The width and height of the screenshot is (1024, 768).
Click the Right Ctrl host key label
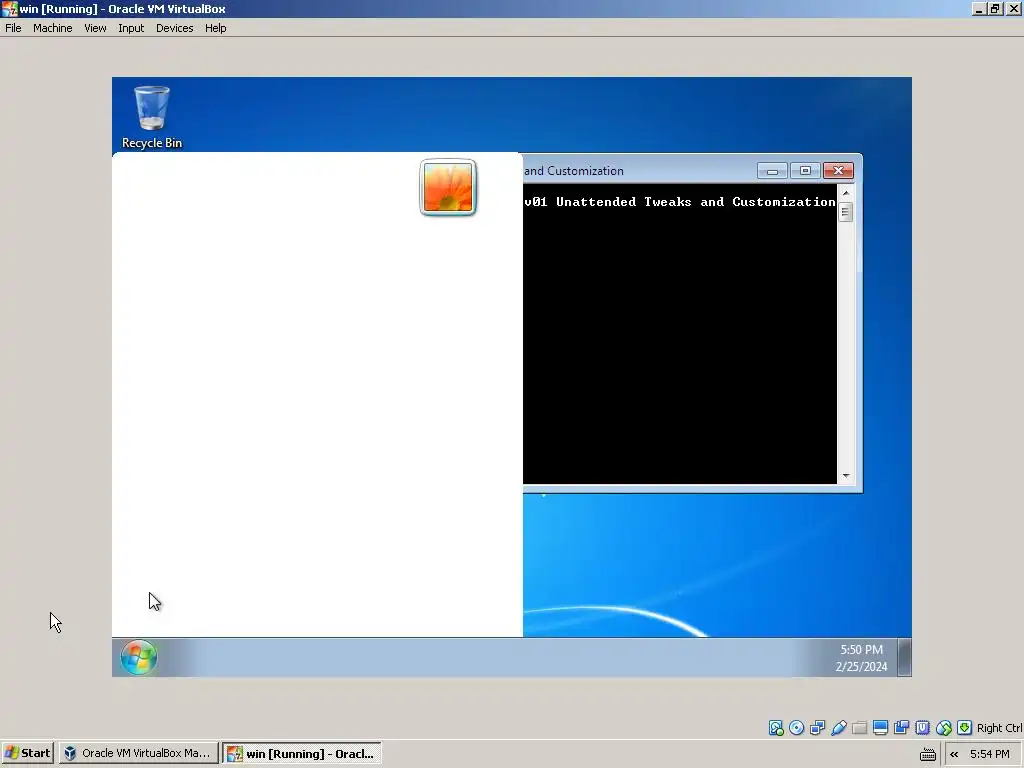[x=1000, y=728]
